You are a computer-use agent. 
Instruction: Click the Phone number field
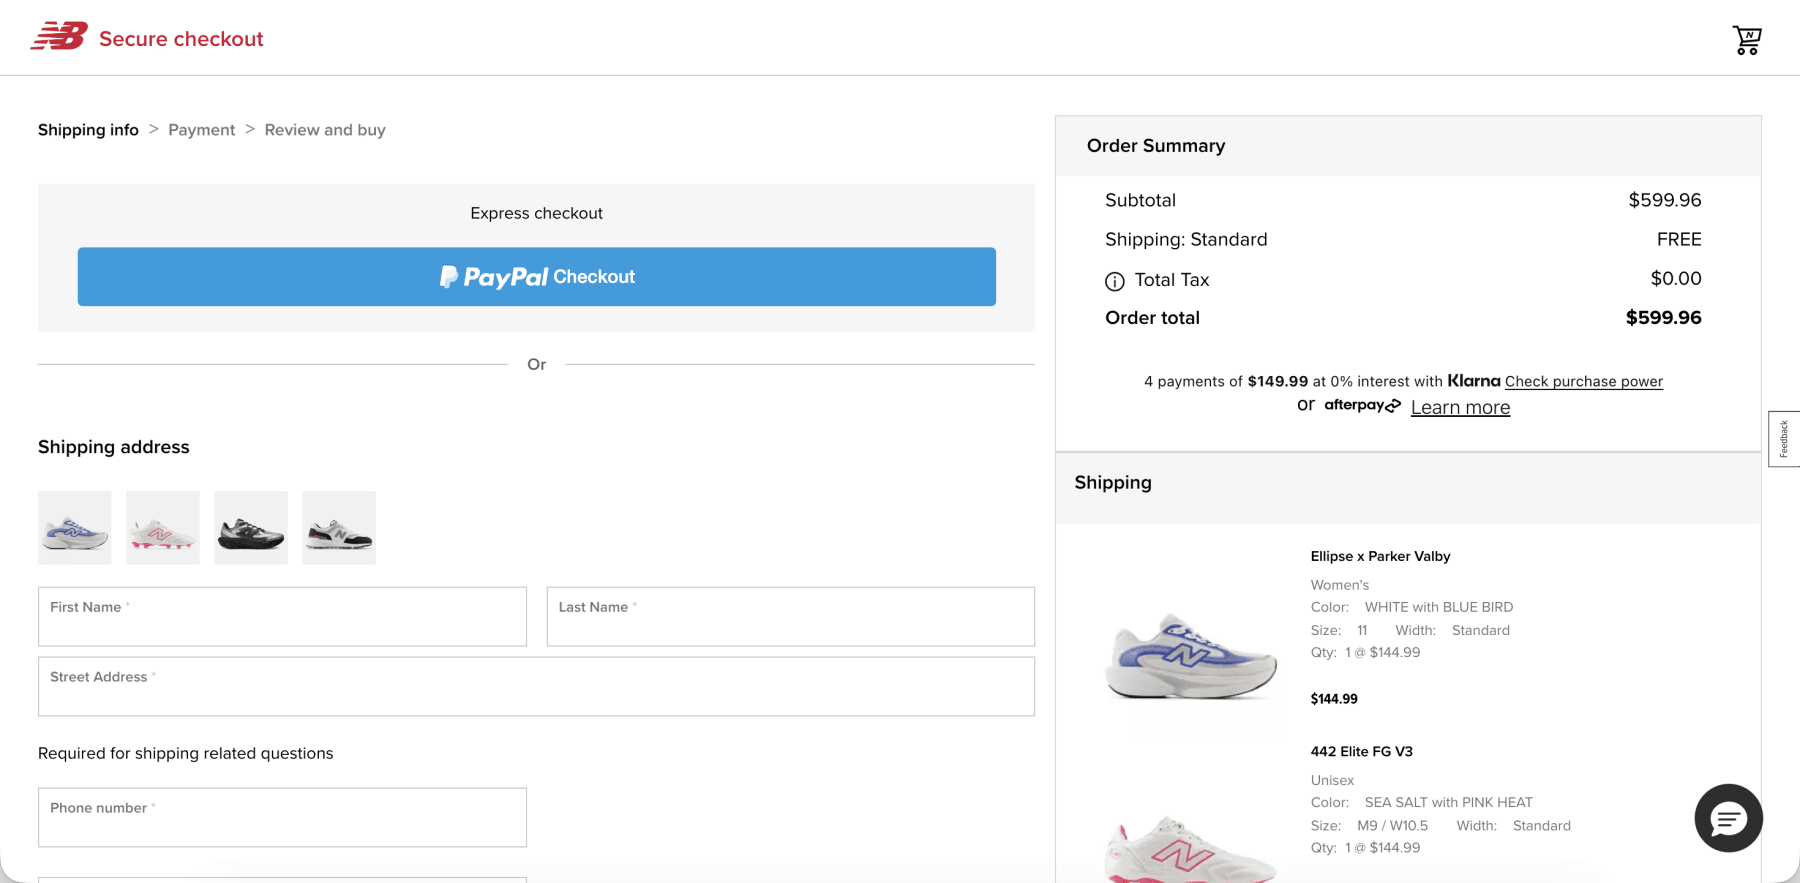[x=282, y=817]
